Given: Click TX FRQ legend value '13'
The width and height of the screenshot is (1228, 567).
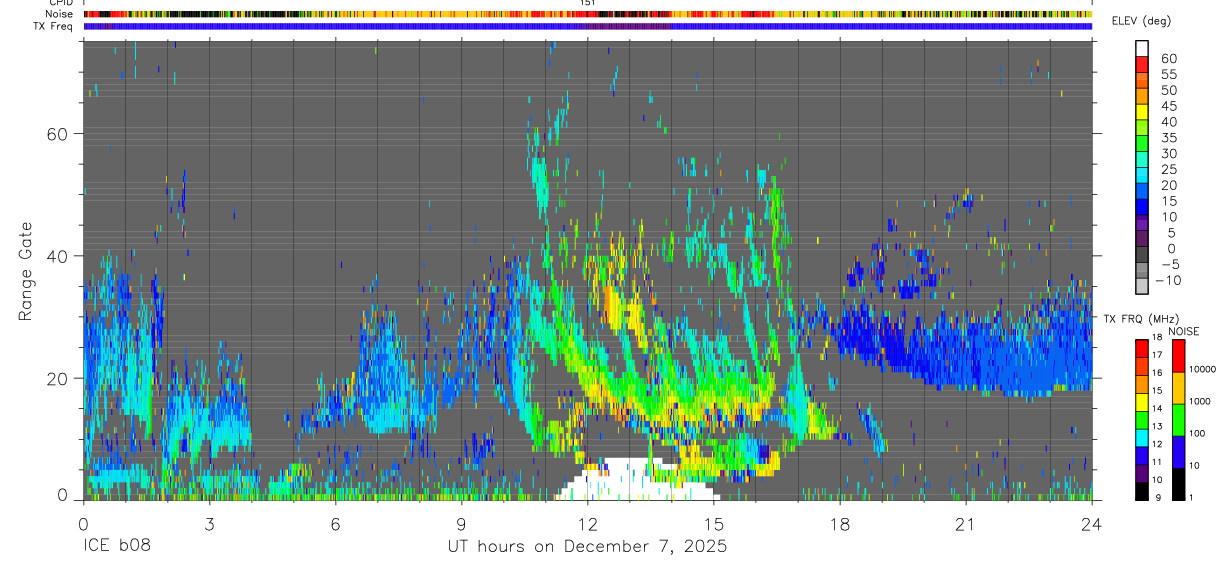Looking at the screenshot, I should [1157, 427].
